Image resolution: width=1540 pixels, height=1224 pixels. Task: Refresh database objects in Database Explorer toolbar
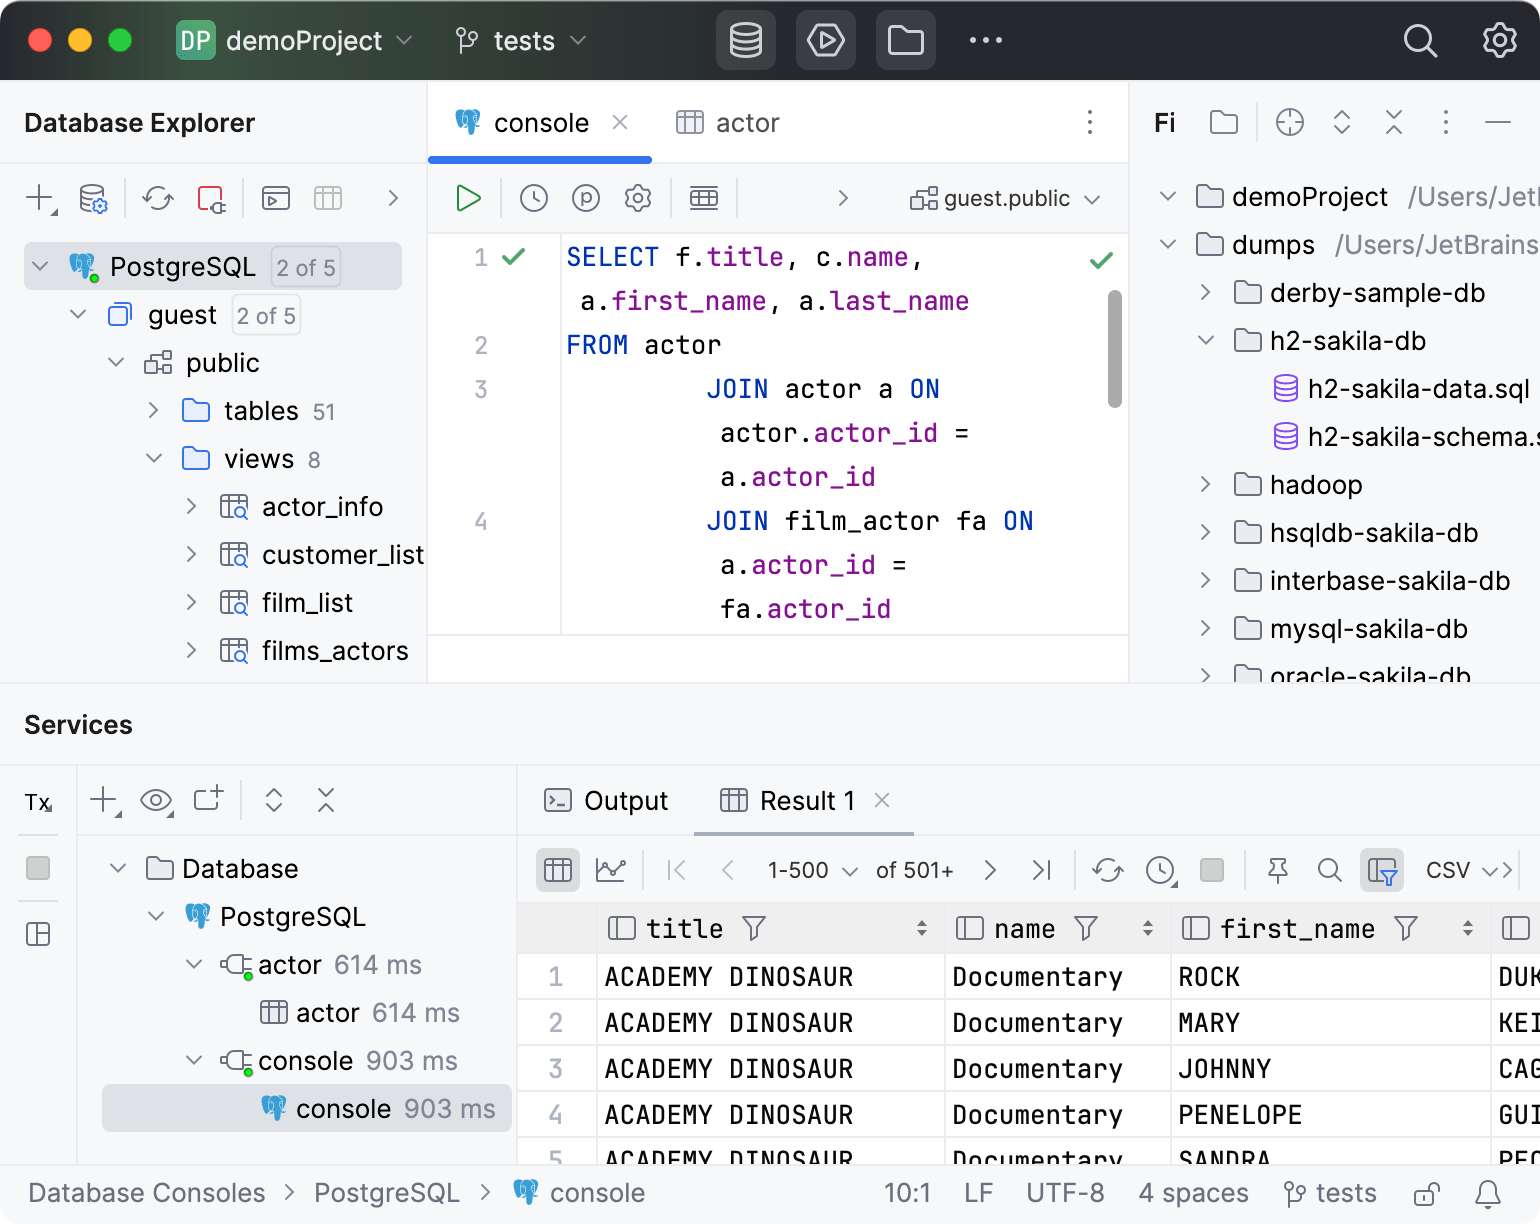pyautogui.click(x=157, y=198)
